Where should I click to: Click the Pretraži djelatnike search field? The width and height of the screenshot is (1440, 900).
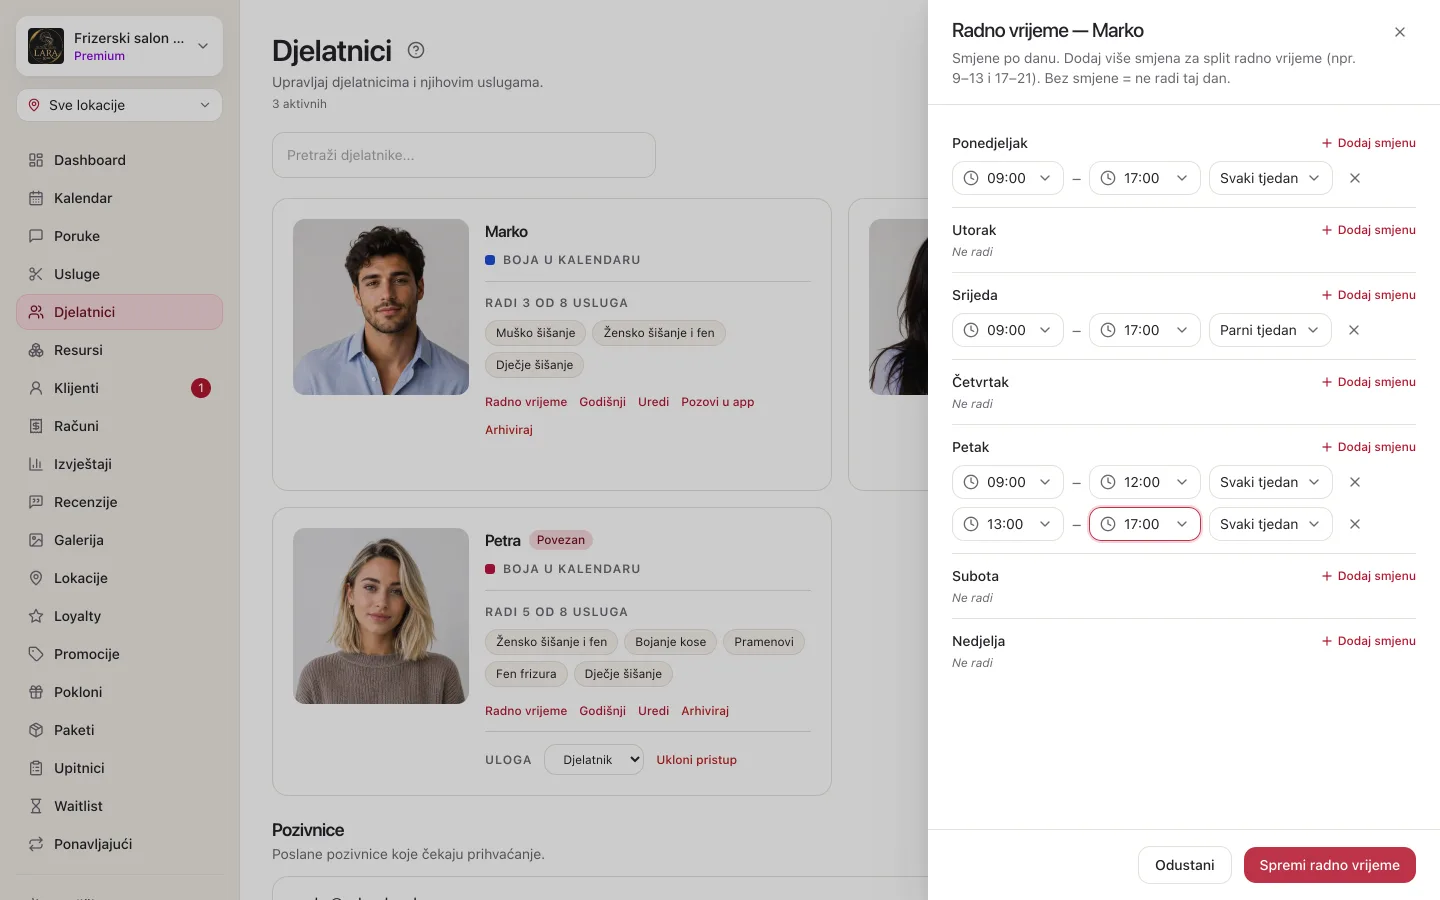pyautogui.click(x=464, y=155)
